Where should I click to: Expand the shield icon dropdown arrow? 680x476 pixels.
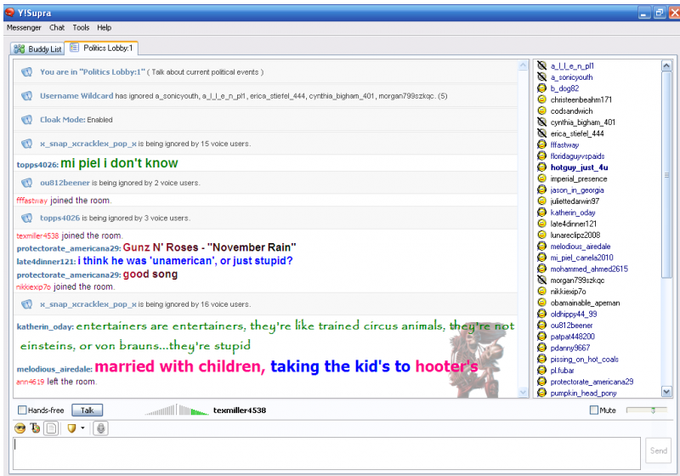pyautogui.click(x=82, y=428)
